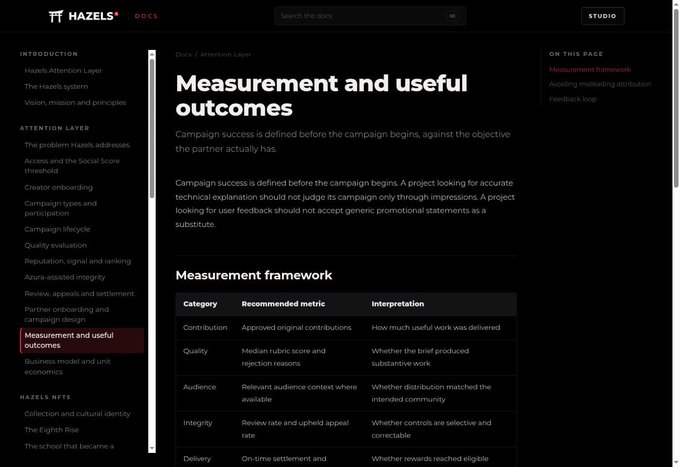Image resolution: width=680 pixels, height=467 pixels.
Task: Select Measurement and useful outcomes sidebar item
Action: point(82,340)
